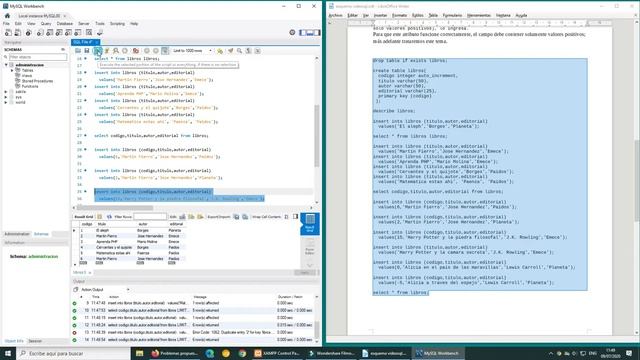
Task: Select the Local instance MySQL80 tab
Action: coord(42,16)
